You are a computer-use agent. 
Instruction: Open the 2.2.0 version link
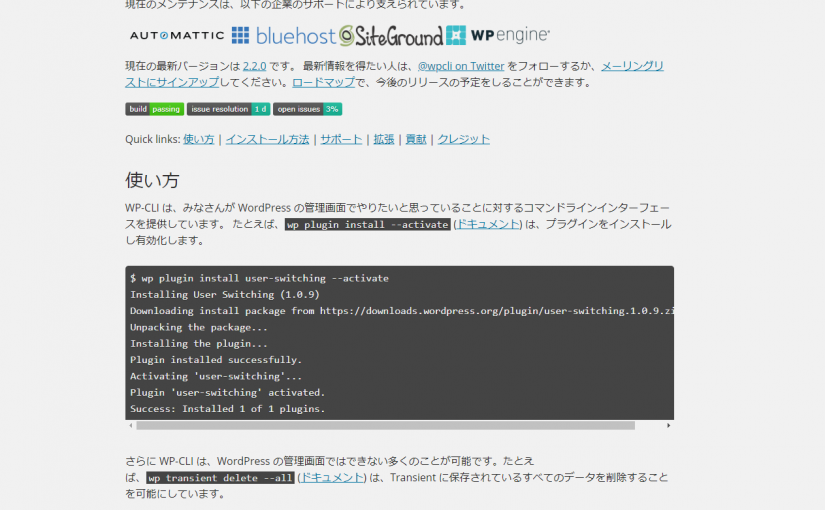[x=254, y=66]
